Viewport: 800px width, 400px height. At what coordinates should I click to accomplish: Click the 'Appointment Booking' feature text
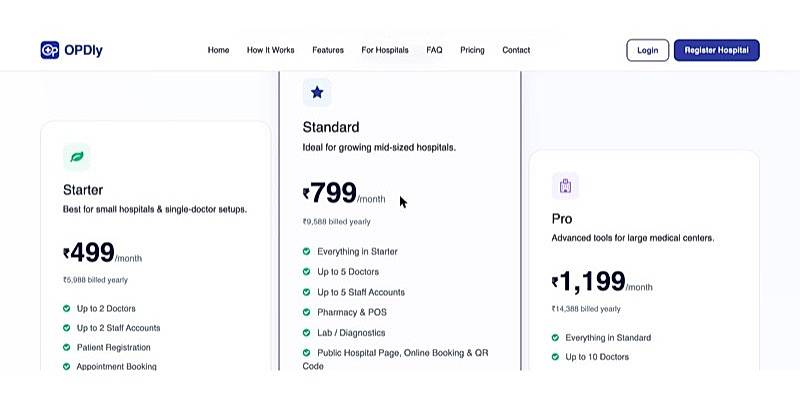116,366
